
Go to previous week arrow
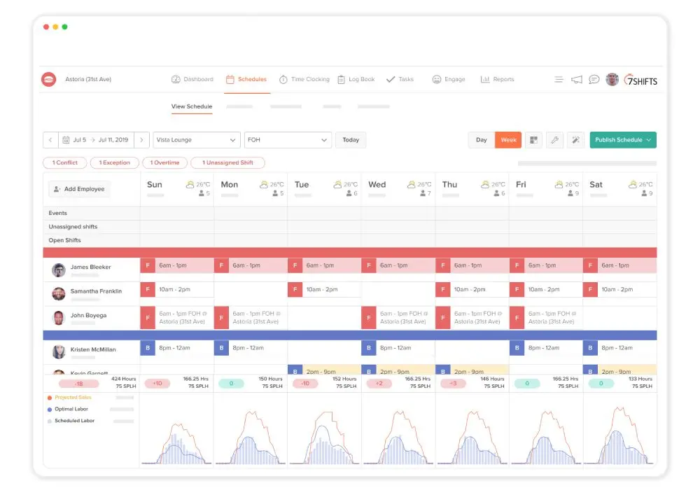(50, 140)
